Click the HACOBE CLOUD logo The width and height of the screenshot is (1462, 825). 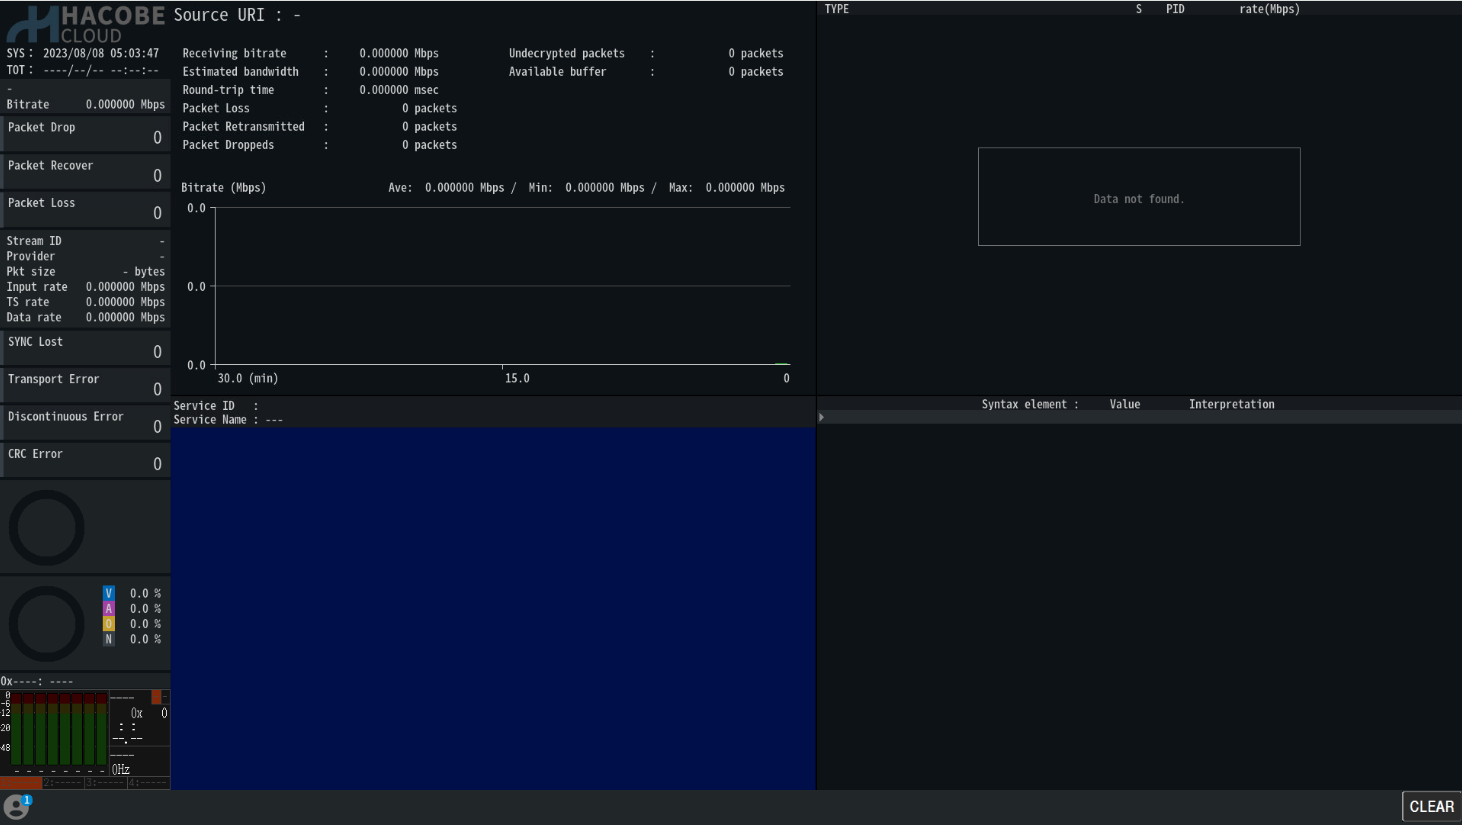point(84,24)
